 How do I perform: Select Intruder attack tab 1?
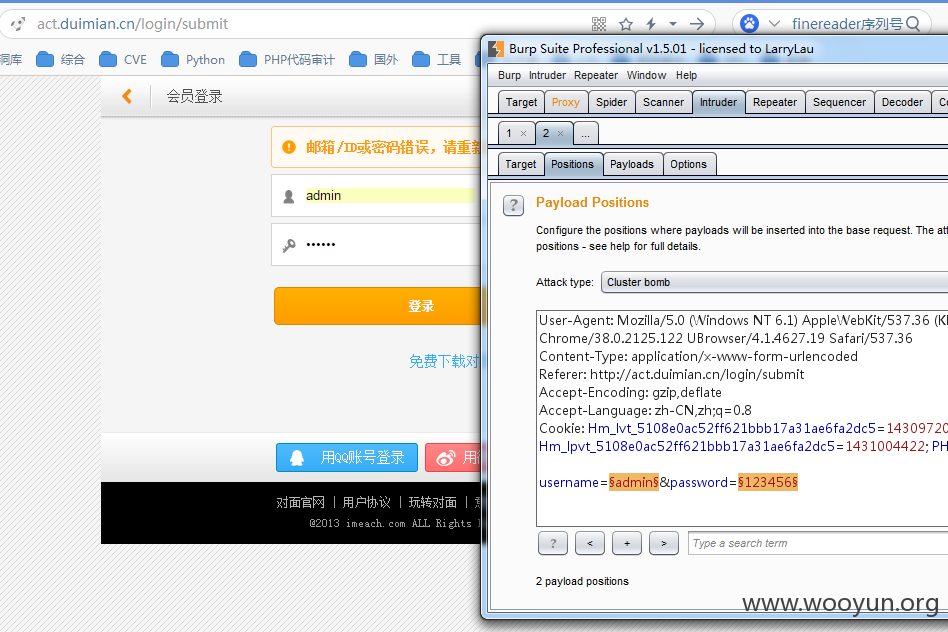[509, 133]
